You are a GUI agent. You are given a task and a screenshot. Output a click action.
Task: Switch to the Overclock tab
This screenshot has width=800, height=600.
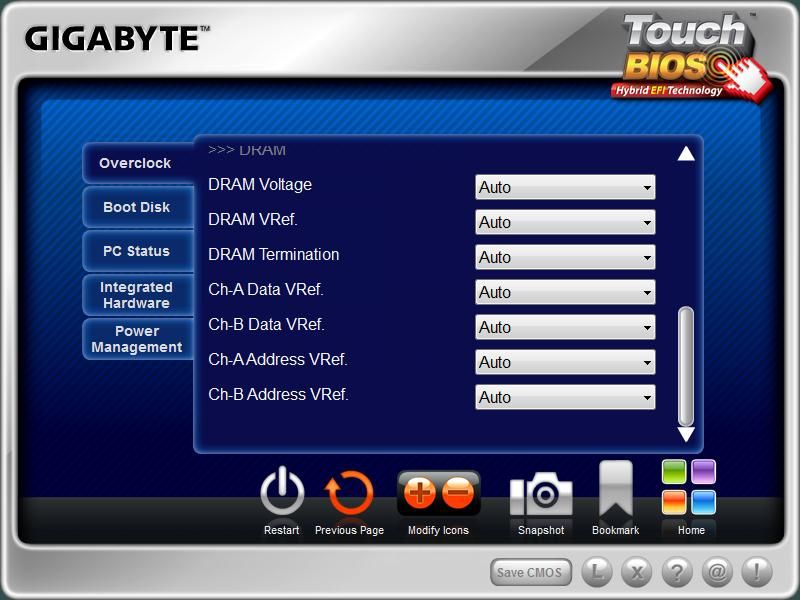pyautogui.click(x=138, y=163)
